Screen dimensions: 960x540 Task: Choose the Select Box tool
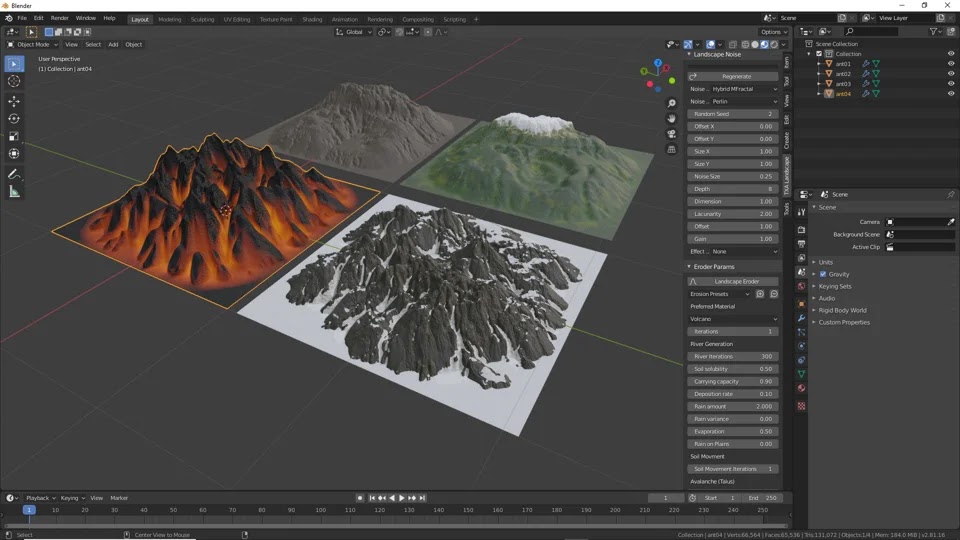click(x=14, y=64)
